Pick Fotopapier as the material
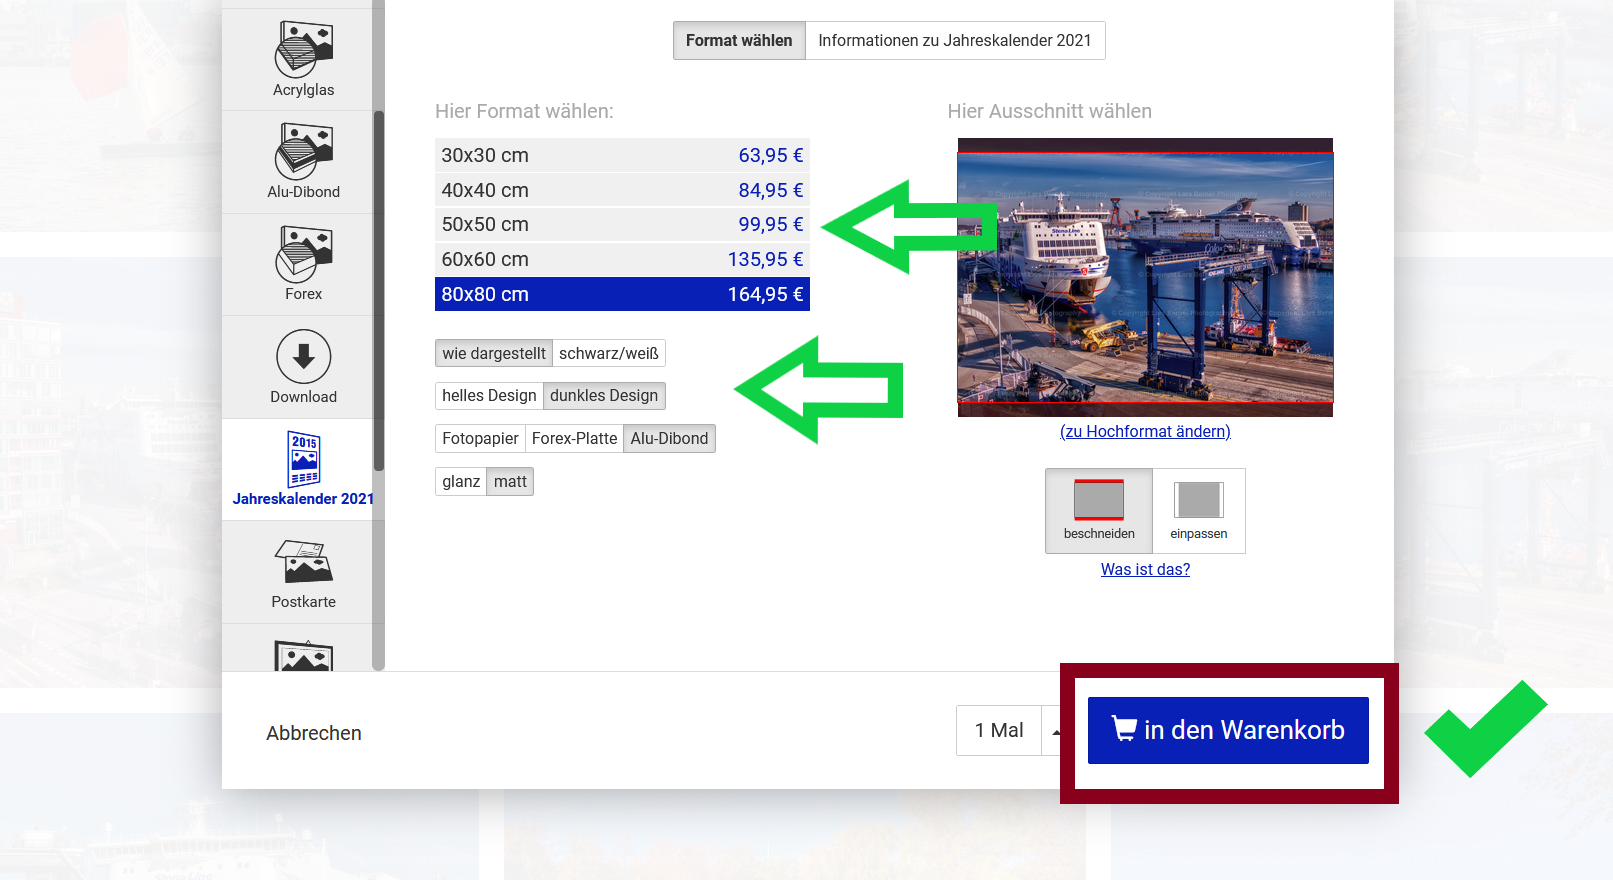1613x880 pixels. [480, 439]
